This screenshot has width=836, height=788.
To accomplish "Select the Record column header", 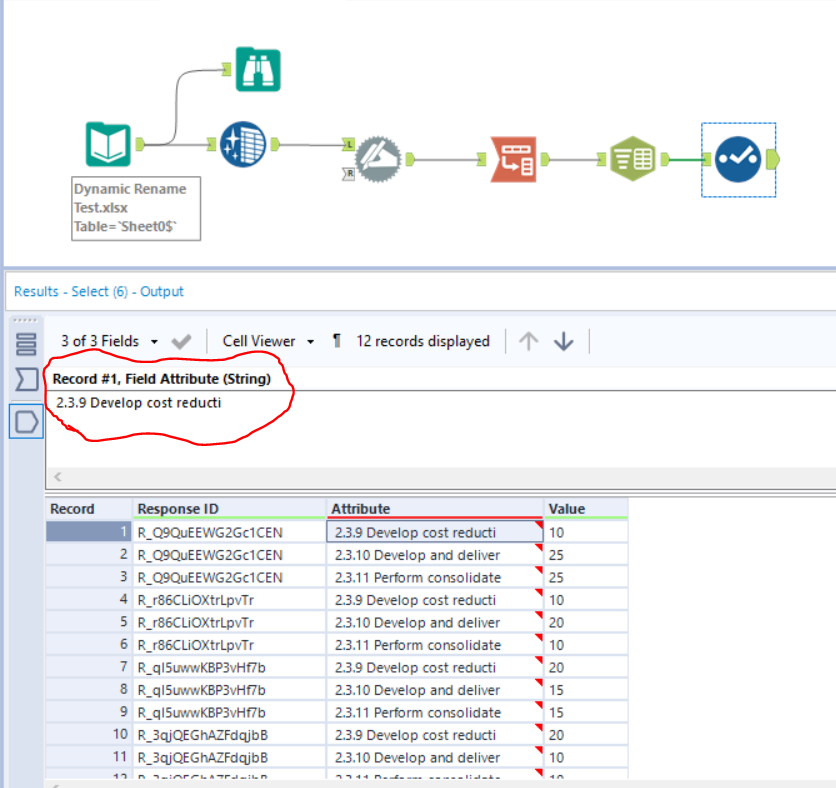I will 89,509.
